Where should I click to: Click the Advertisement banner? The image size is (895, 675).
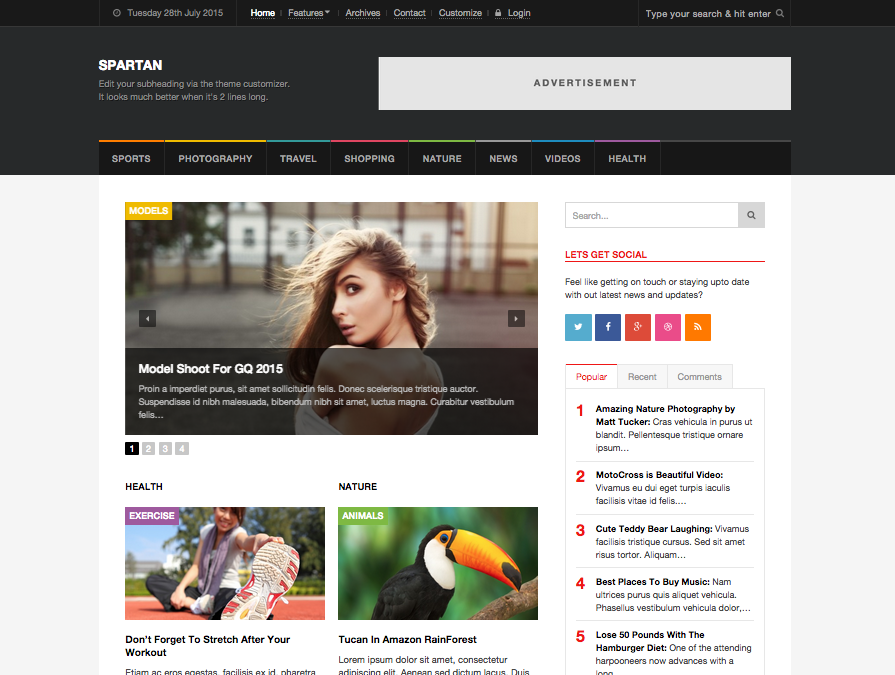584,83
